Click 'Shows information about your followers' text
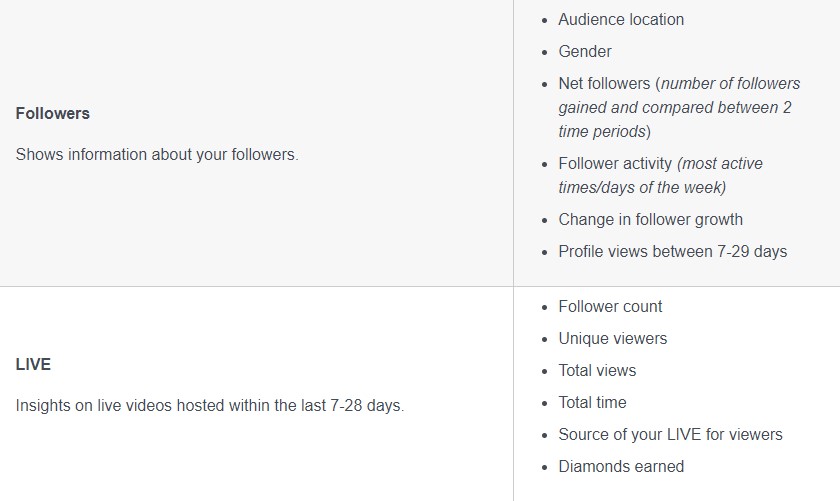 click(157, 155)
